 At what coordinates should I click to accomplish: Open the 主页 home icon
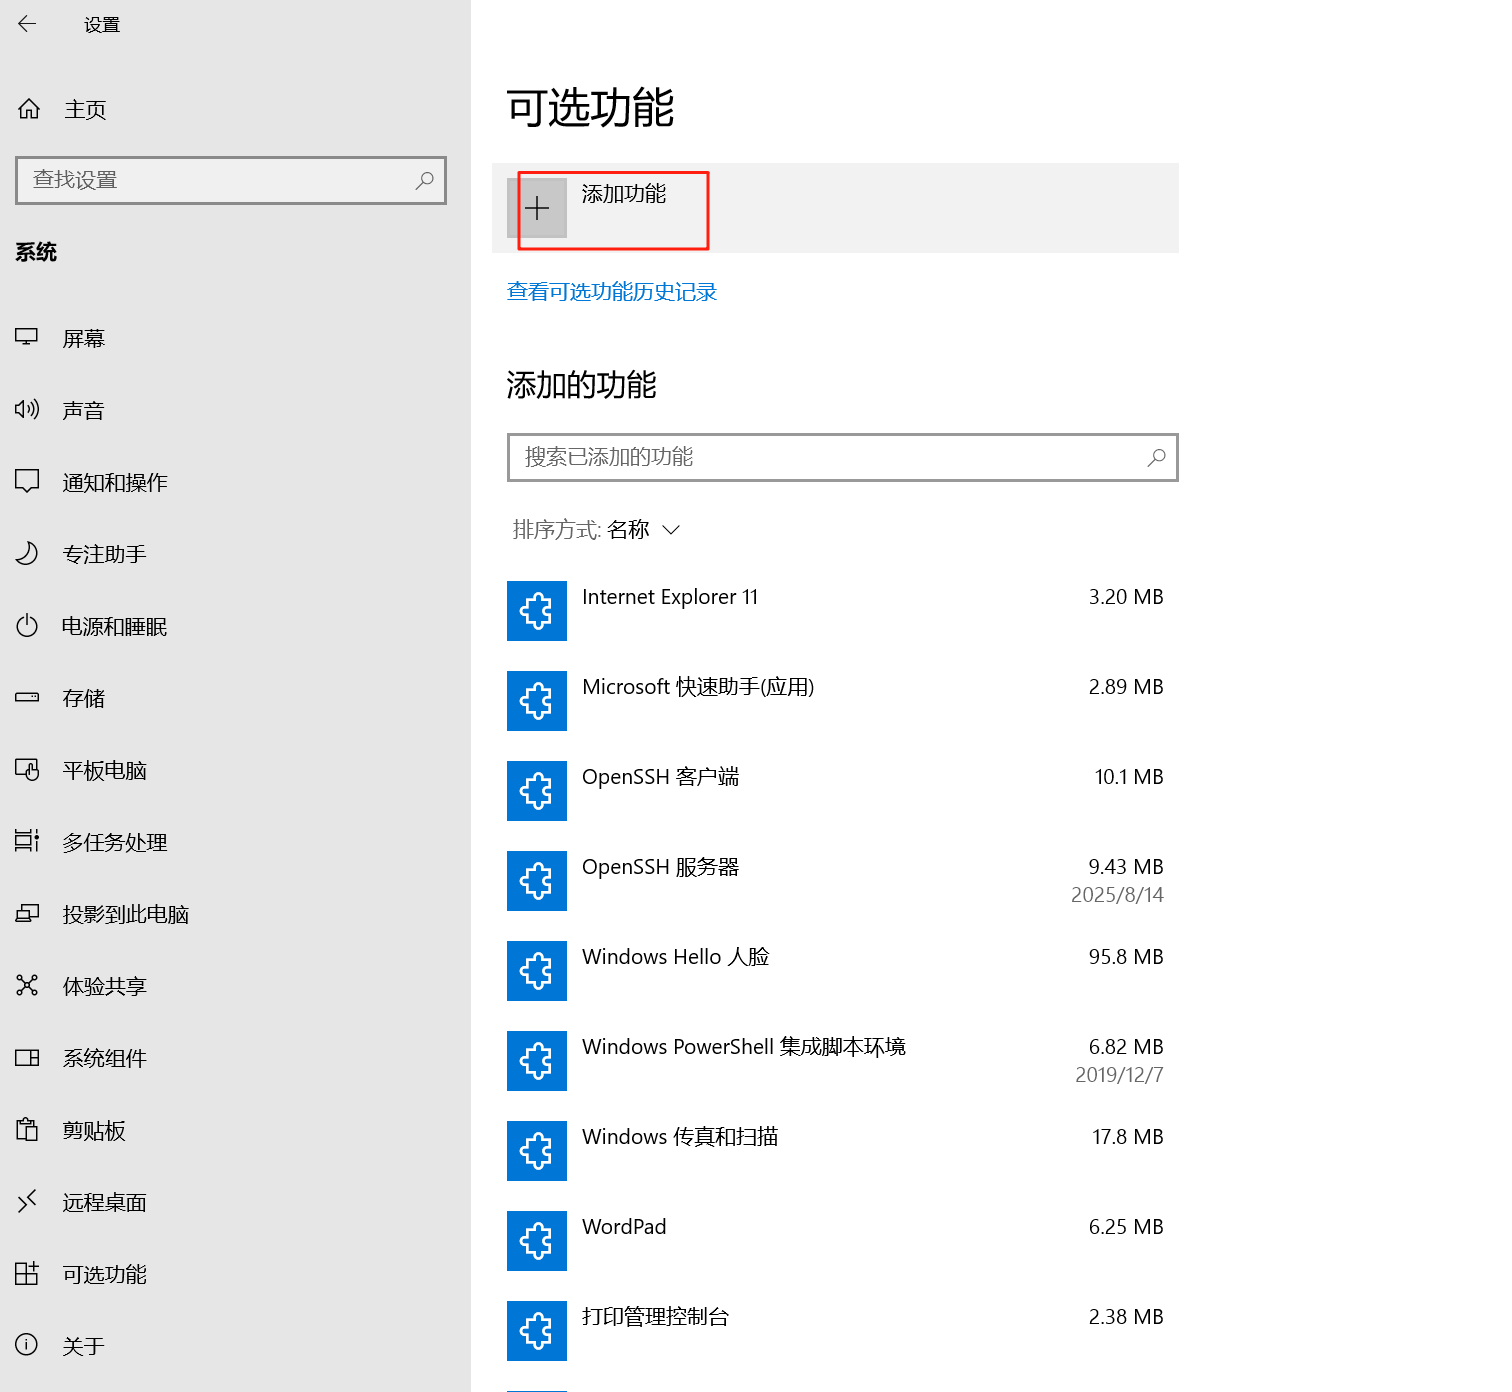tap(29, 109)
